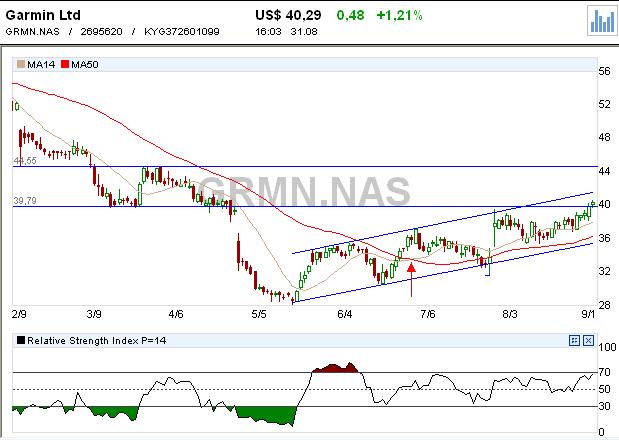Click the 2/9 date axis label

(x=19, y=314)
